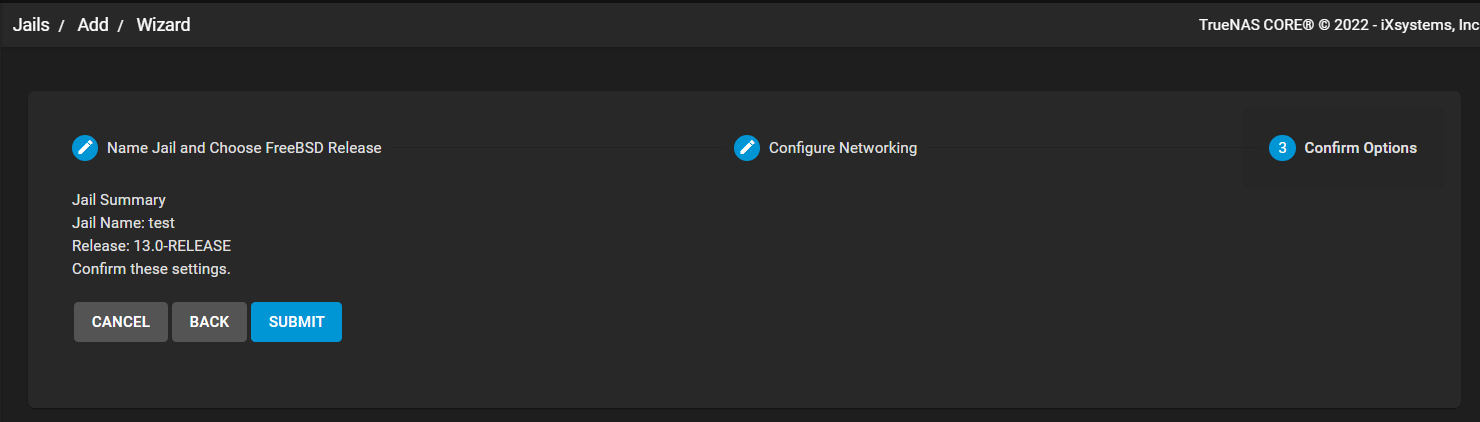Click the pencil icon beside Configure Networking
Screen dimensions: 1480x422
click(747, 148)
